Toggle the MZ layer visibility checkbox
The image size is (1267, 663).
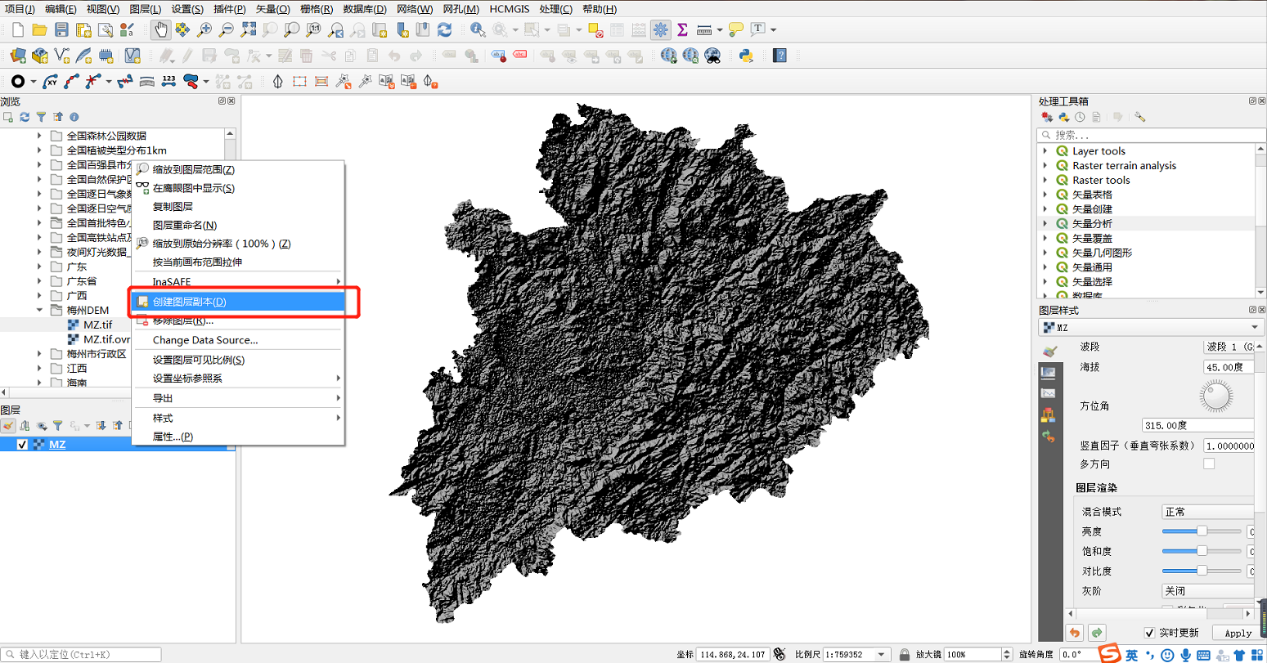pos(22,445)
